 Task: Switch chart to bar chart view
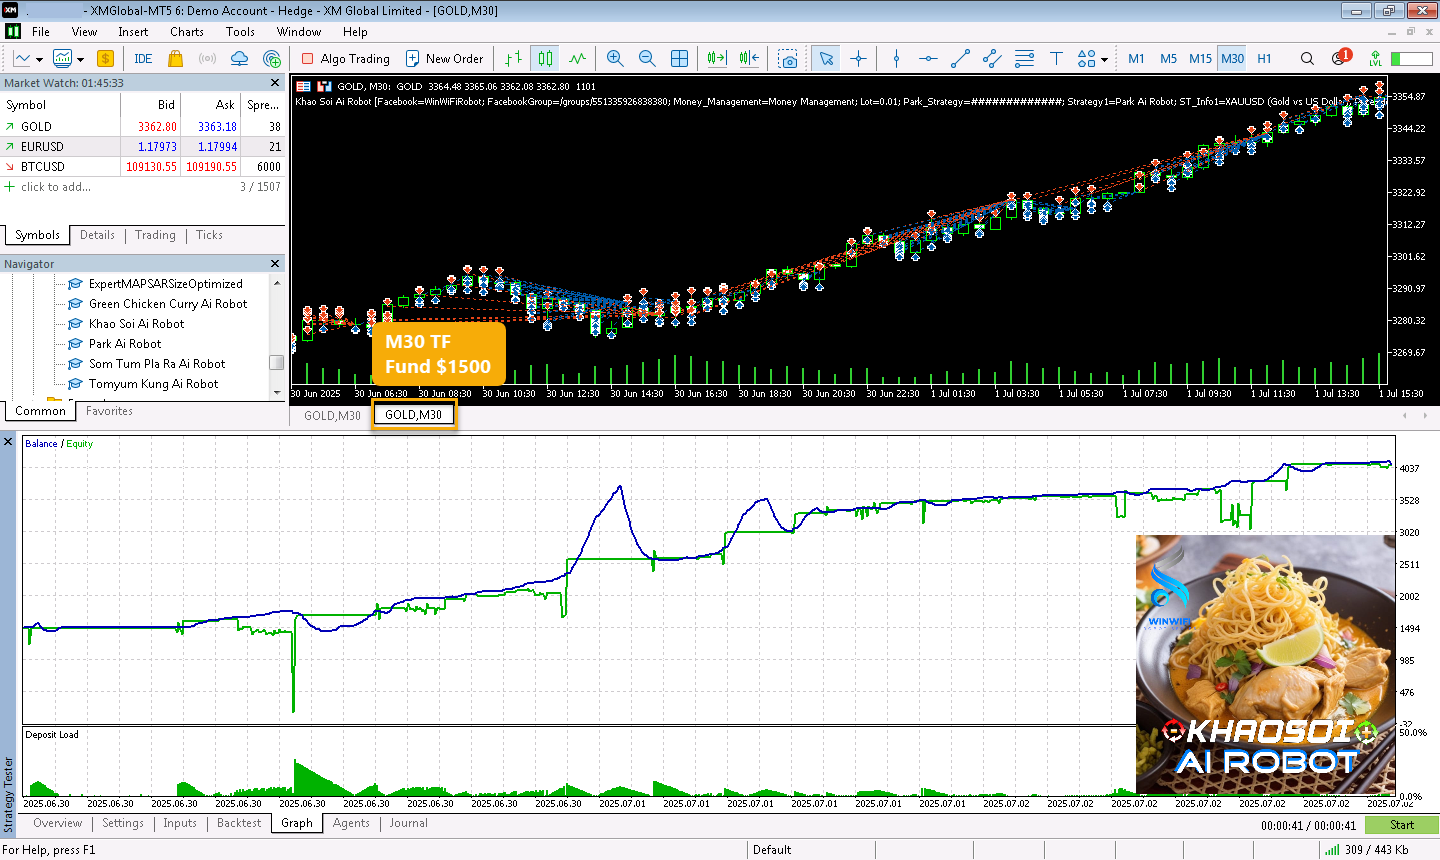513,58
